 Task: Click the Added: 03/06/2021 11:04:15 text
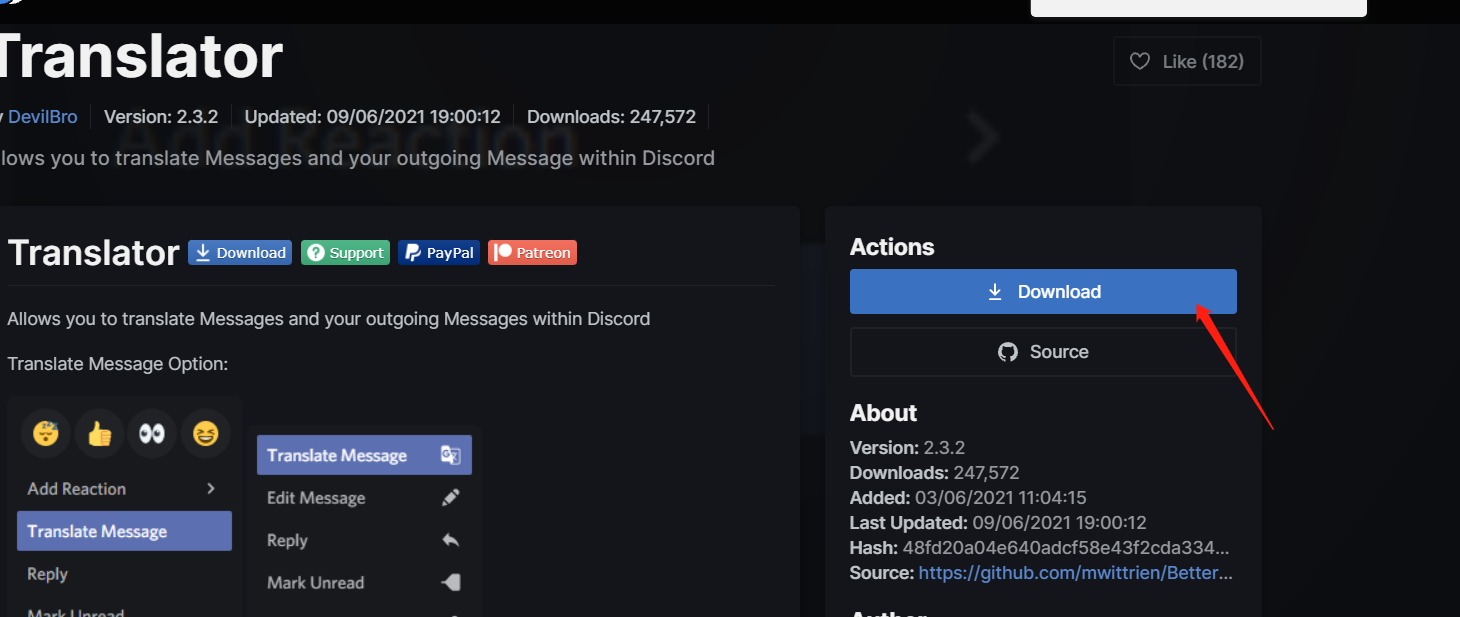pyautogui.click(x=968, y=497)
